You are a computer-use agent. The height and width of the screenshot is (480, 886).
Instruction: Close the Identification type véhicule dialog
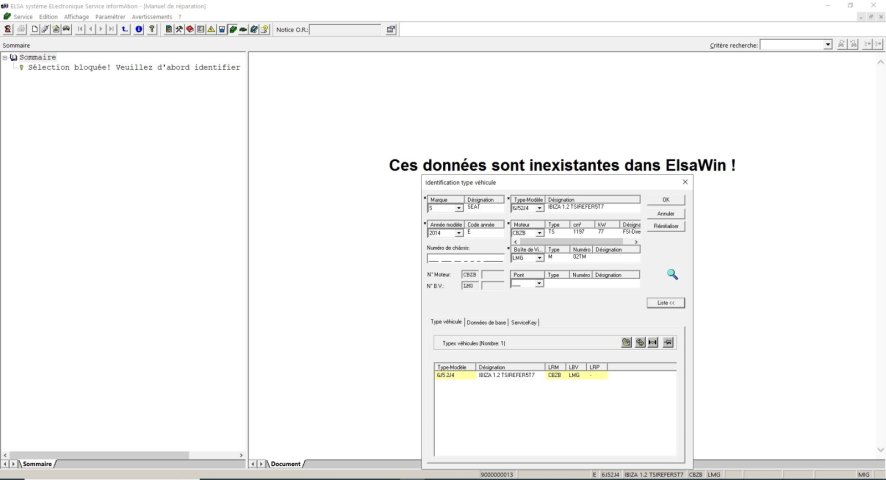685,182
